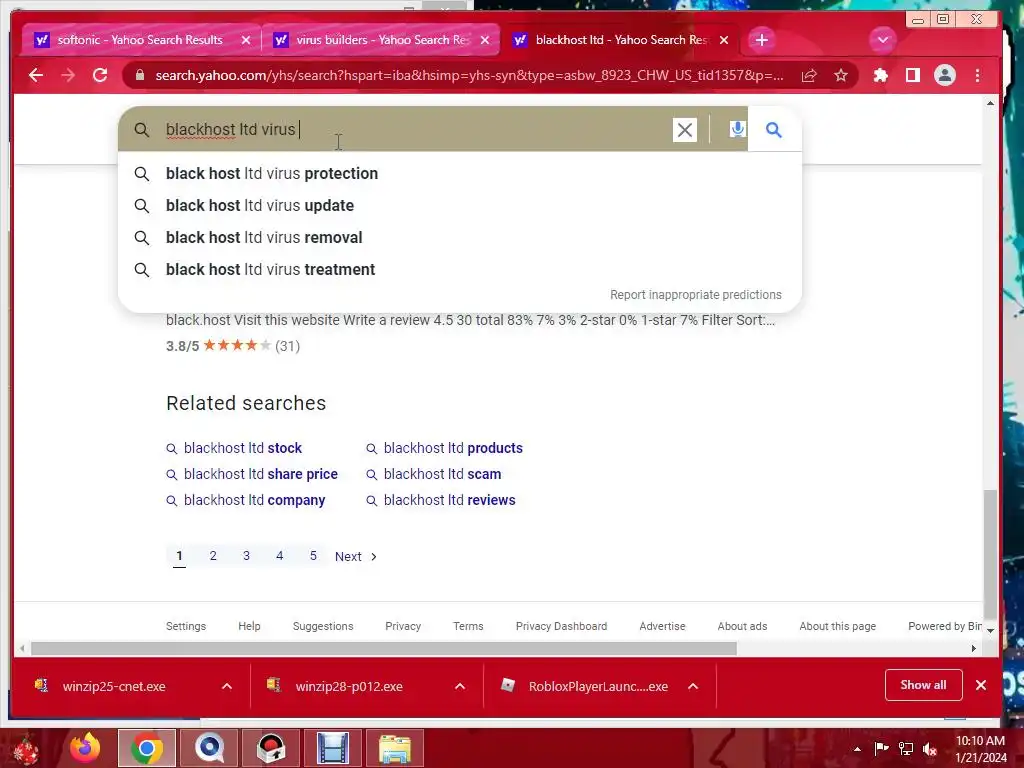Open related search blackhost ltd company
The image size is (1024, 768).
254,500
